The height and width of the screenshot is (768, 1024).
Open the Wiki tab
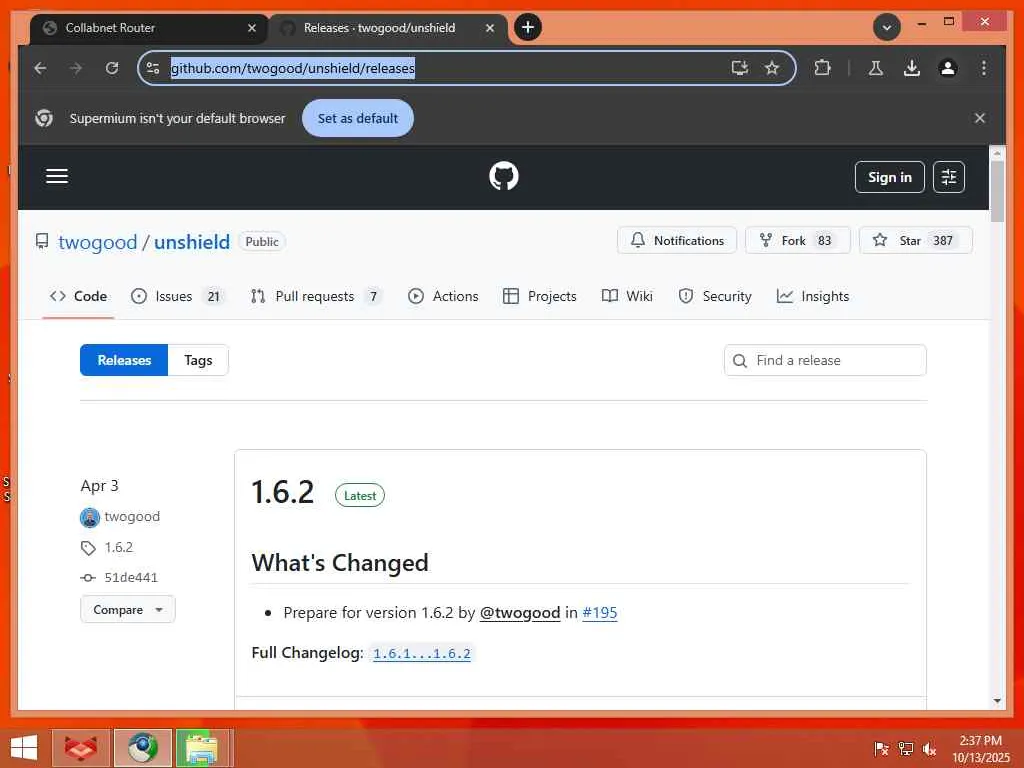627,296
